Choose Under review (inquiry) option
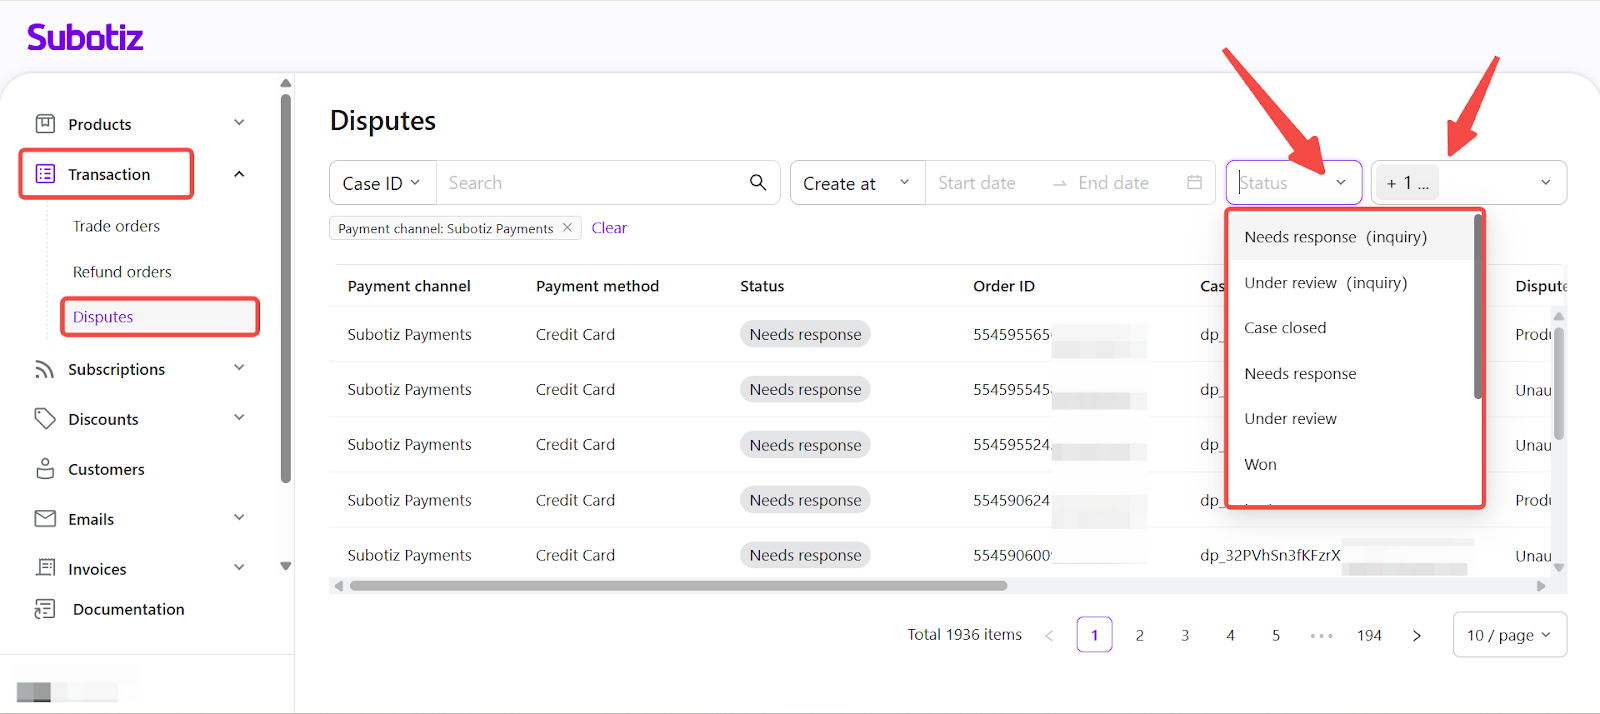The height and width of the screenshot is (714, 1600). tap(1325, 283)
